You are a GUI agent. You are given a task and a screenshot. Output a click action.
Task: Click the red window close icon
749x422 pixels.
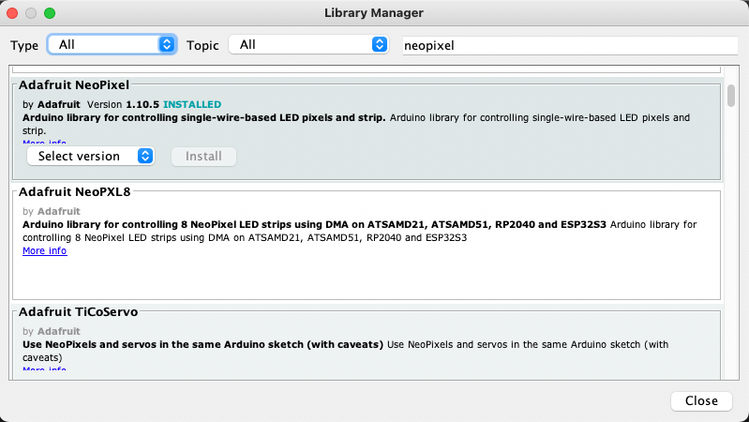click(13, 13)
